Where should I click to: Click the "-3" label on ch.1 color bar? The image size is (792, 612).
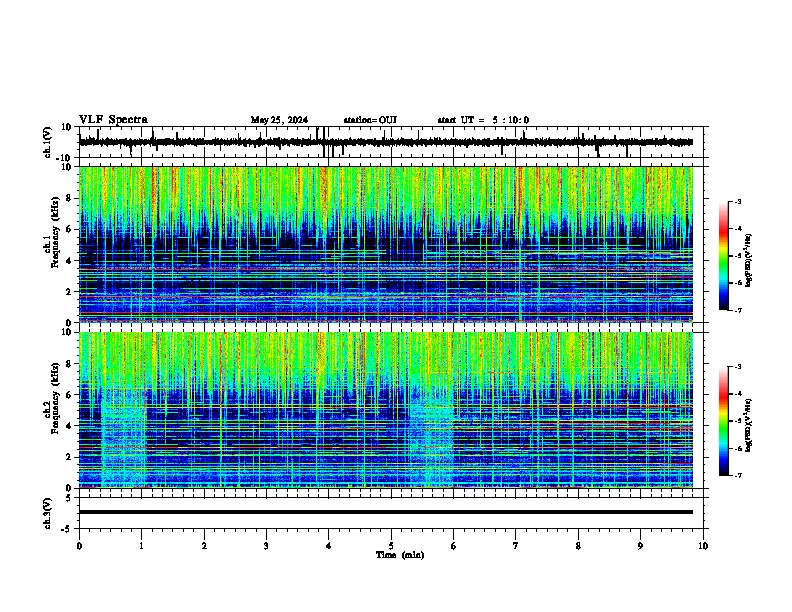(x=738, y=201)
